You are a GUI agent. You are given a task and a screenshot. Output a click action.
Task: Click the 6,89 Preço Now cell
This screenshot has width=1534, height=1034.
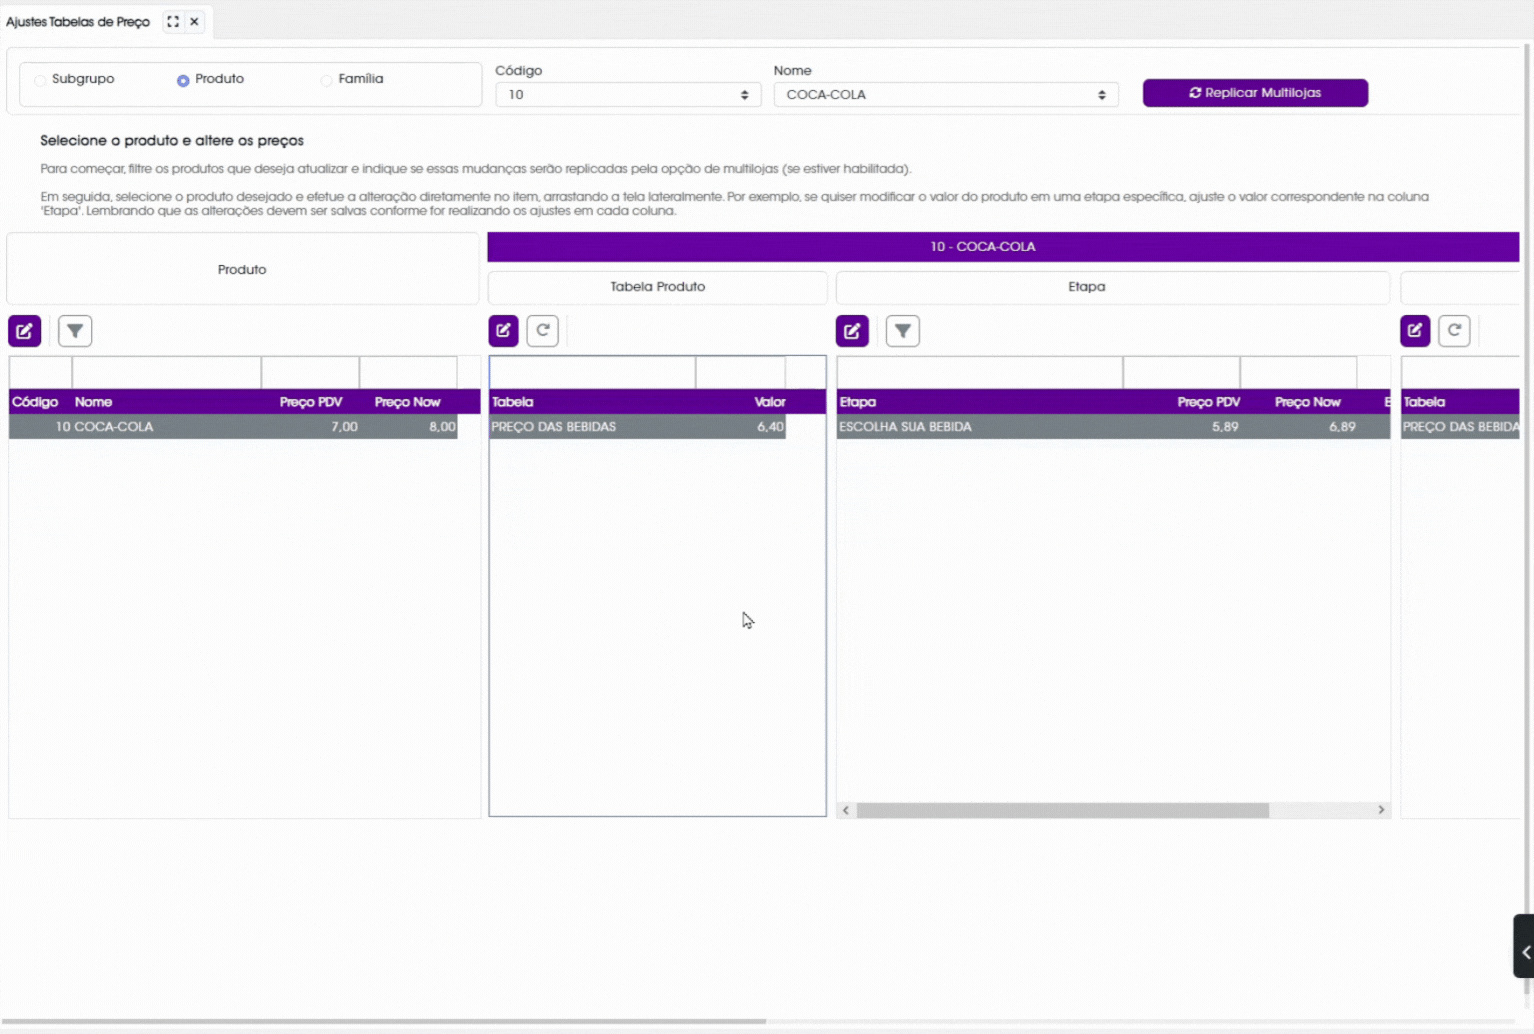1298,427
